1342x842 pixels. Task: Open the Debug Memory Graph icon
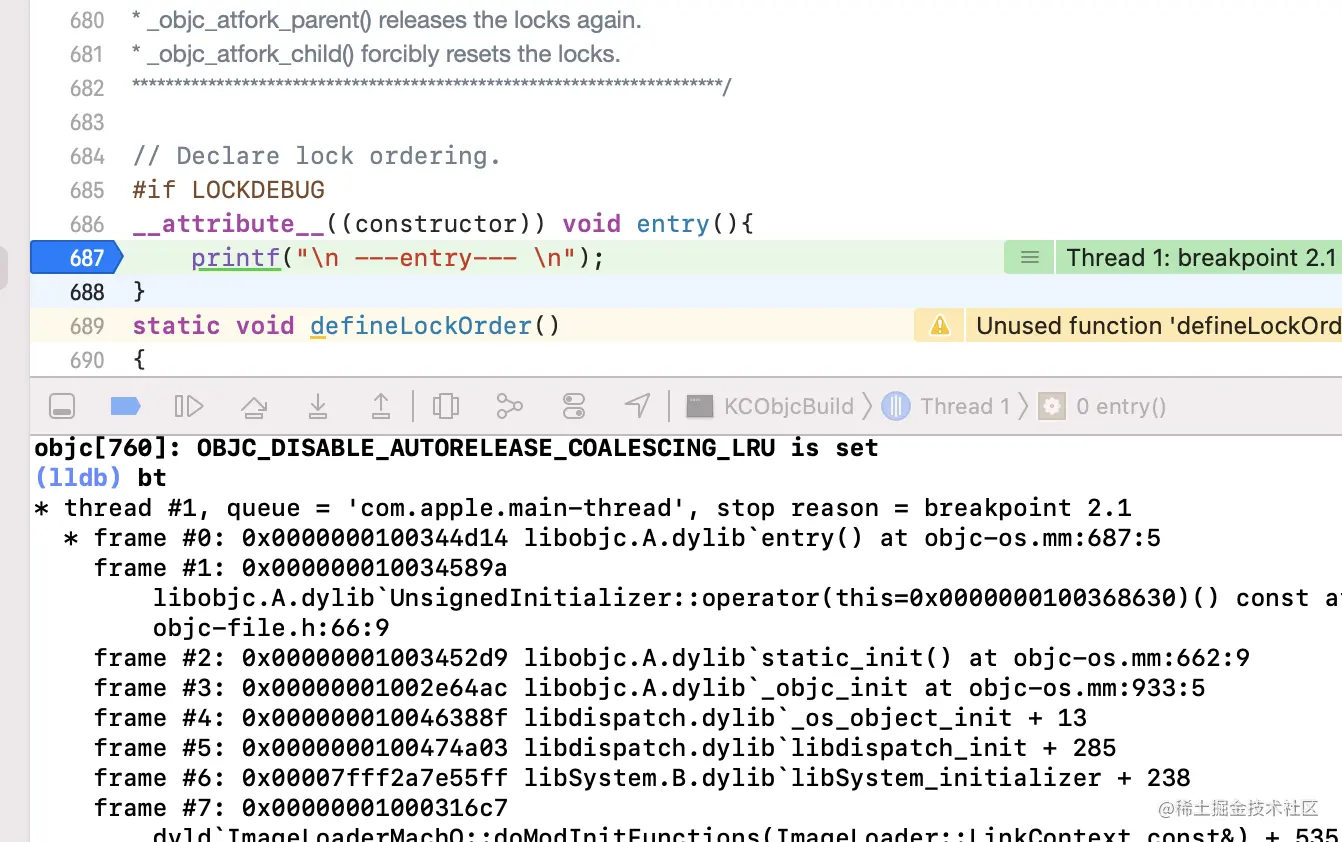(509, 406)
